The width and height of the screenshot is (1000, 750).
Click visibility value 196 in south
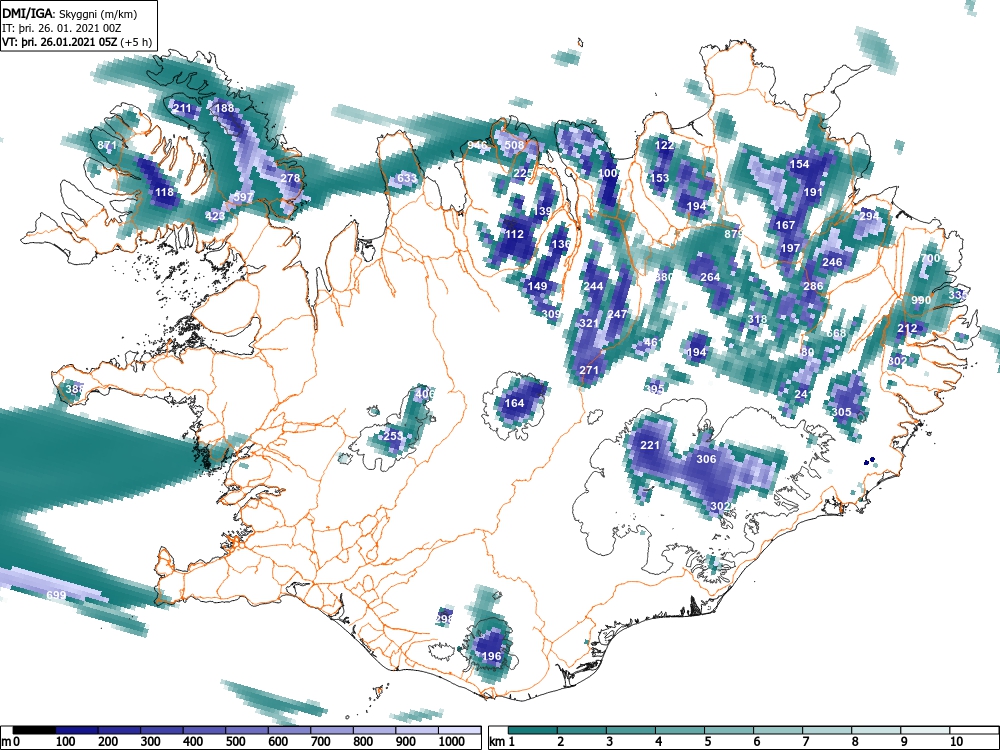[491, 656]
